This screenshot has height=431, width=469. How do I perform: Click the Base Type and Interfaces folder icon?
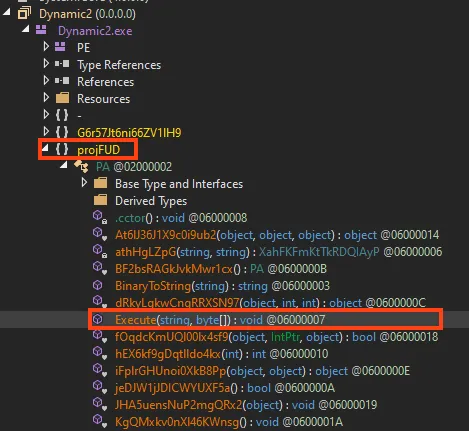[100, 183]
